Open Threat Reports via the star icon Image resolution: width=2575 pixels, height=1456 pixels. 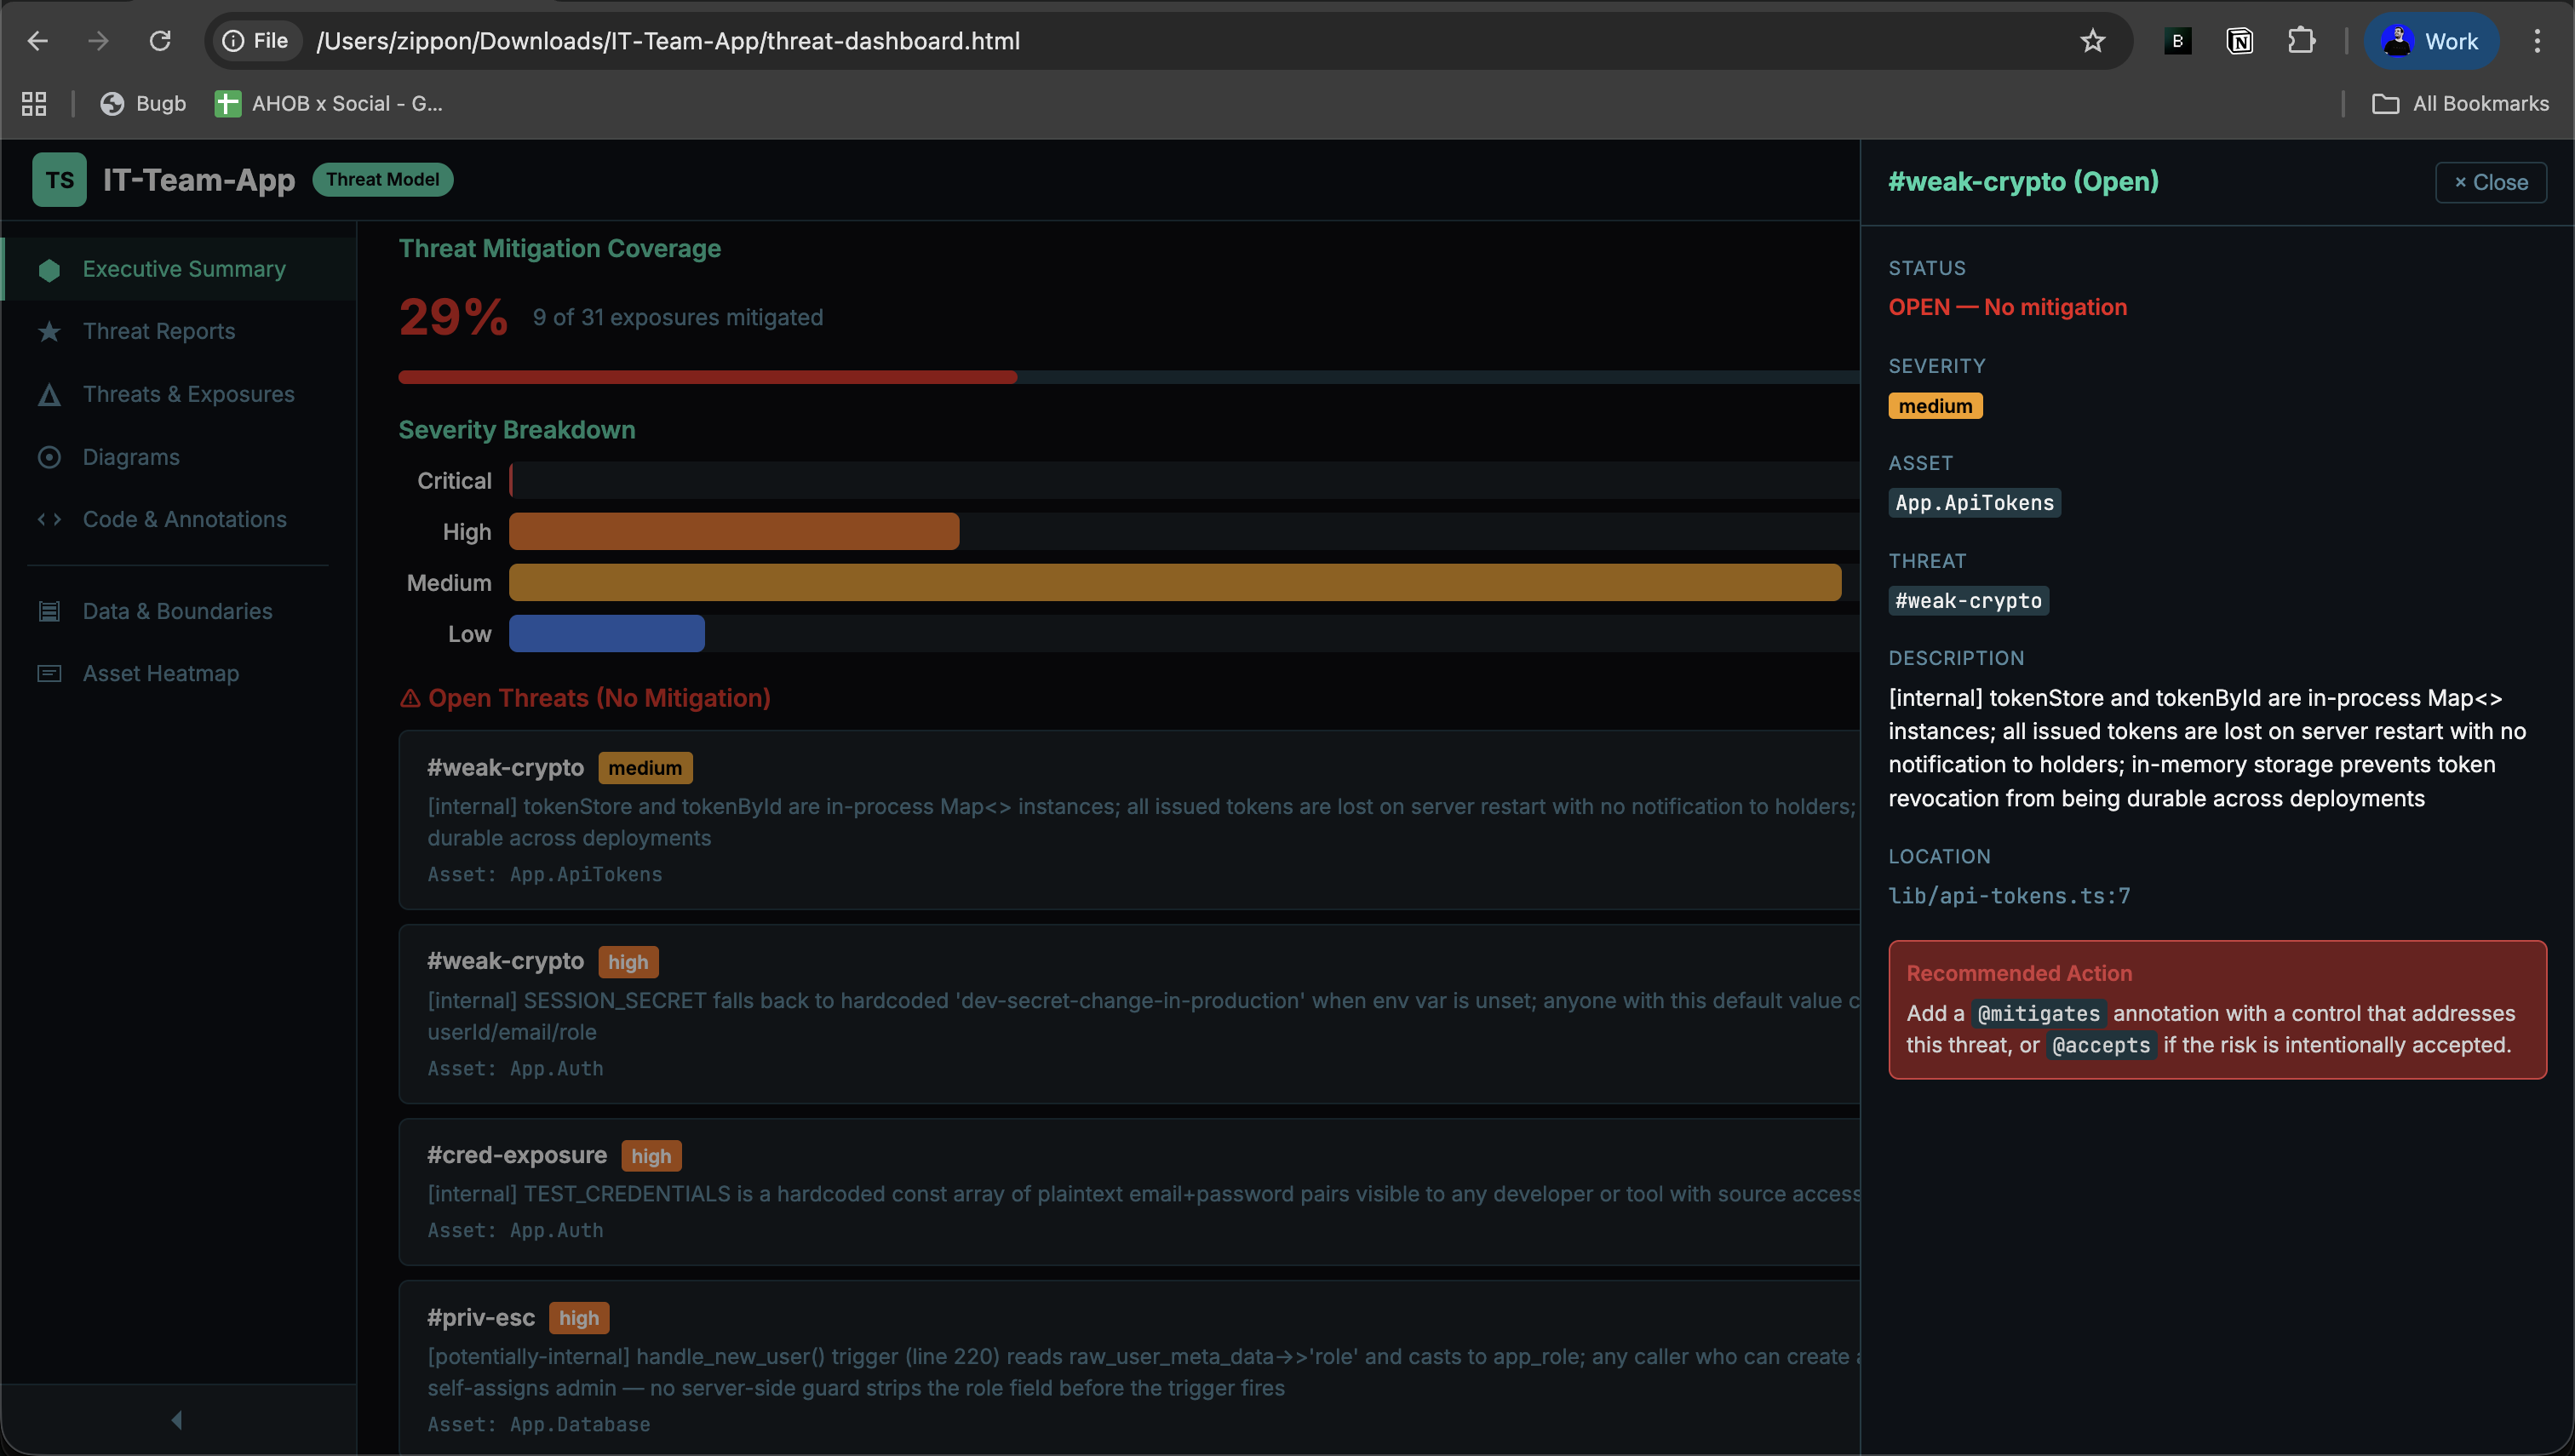click(x=49, y=331)
